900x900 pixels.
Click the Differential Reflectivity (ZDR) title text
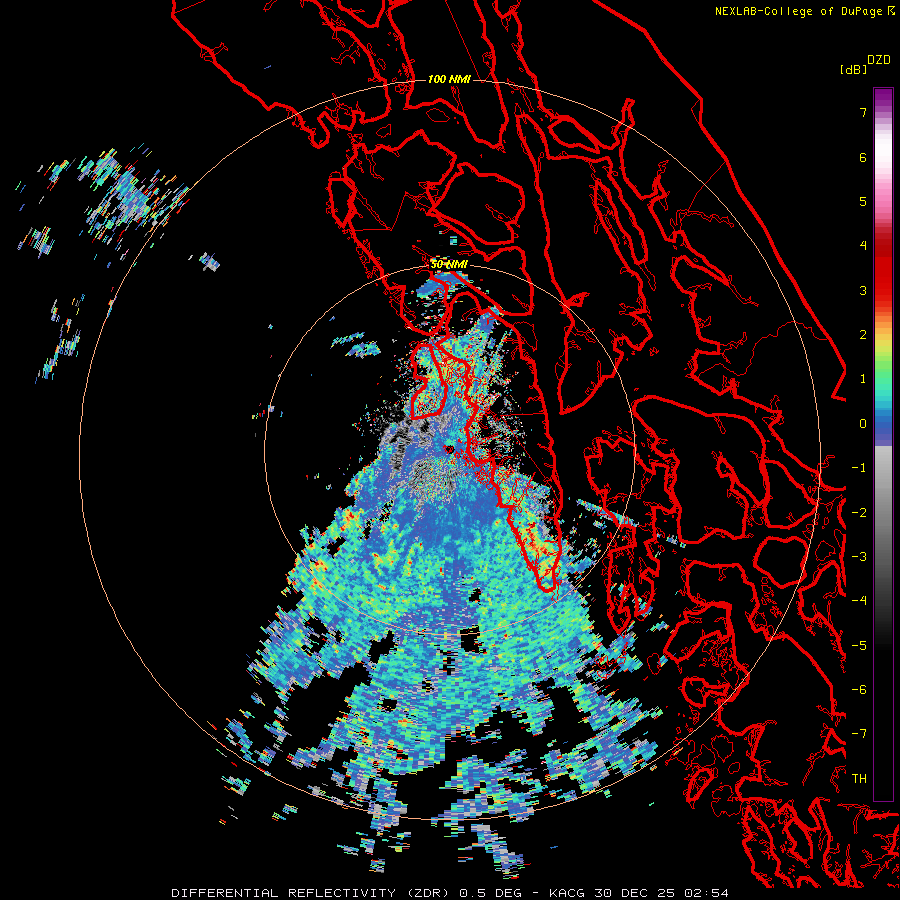(x=313, y=893)
